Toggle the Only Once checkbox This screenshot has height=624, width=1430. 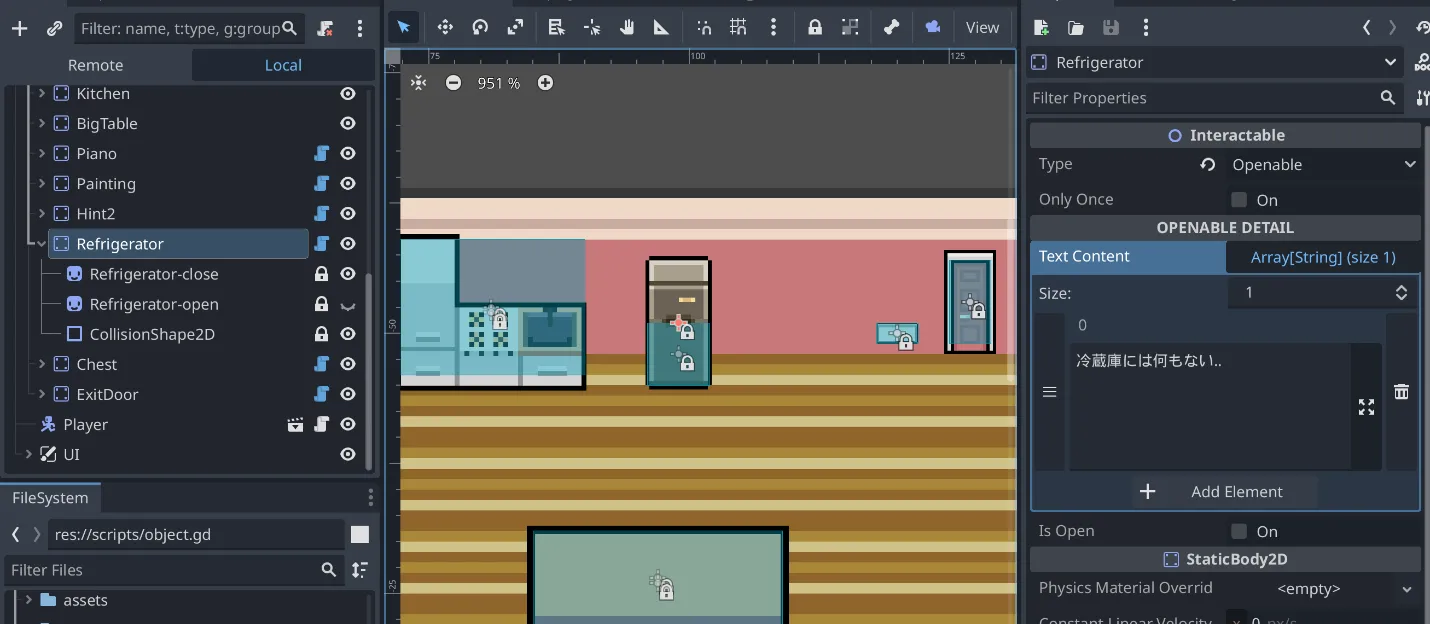[1240, 200]
